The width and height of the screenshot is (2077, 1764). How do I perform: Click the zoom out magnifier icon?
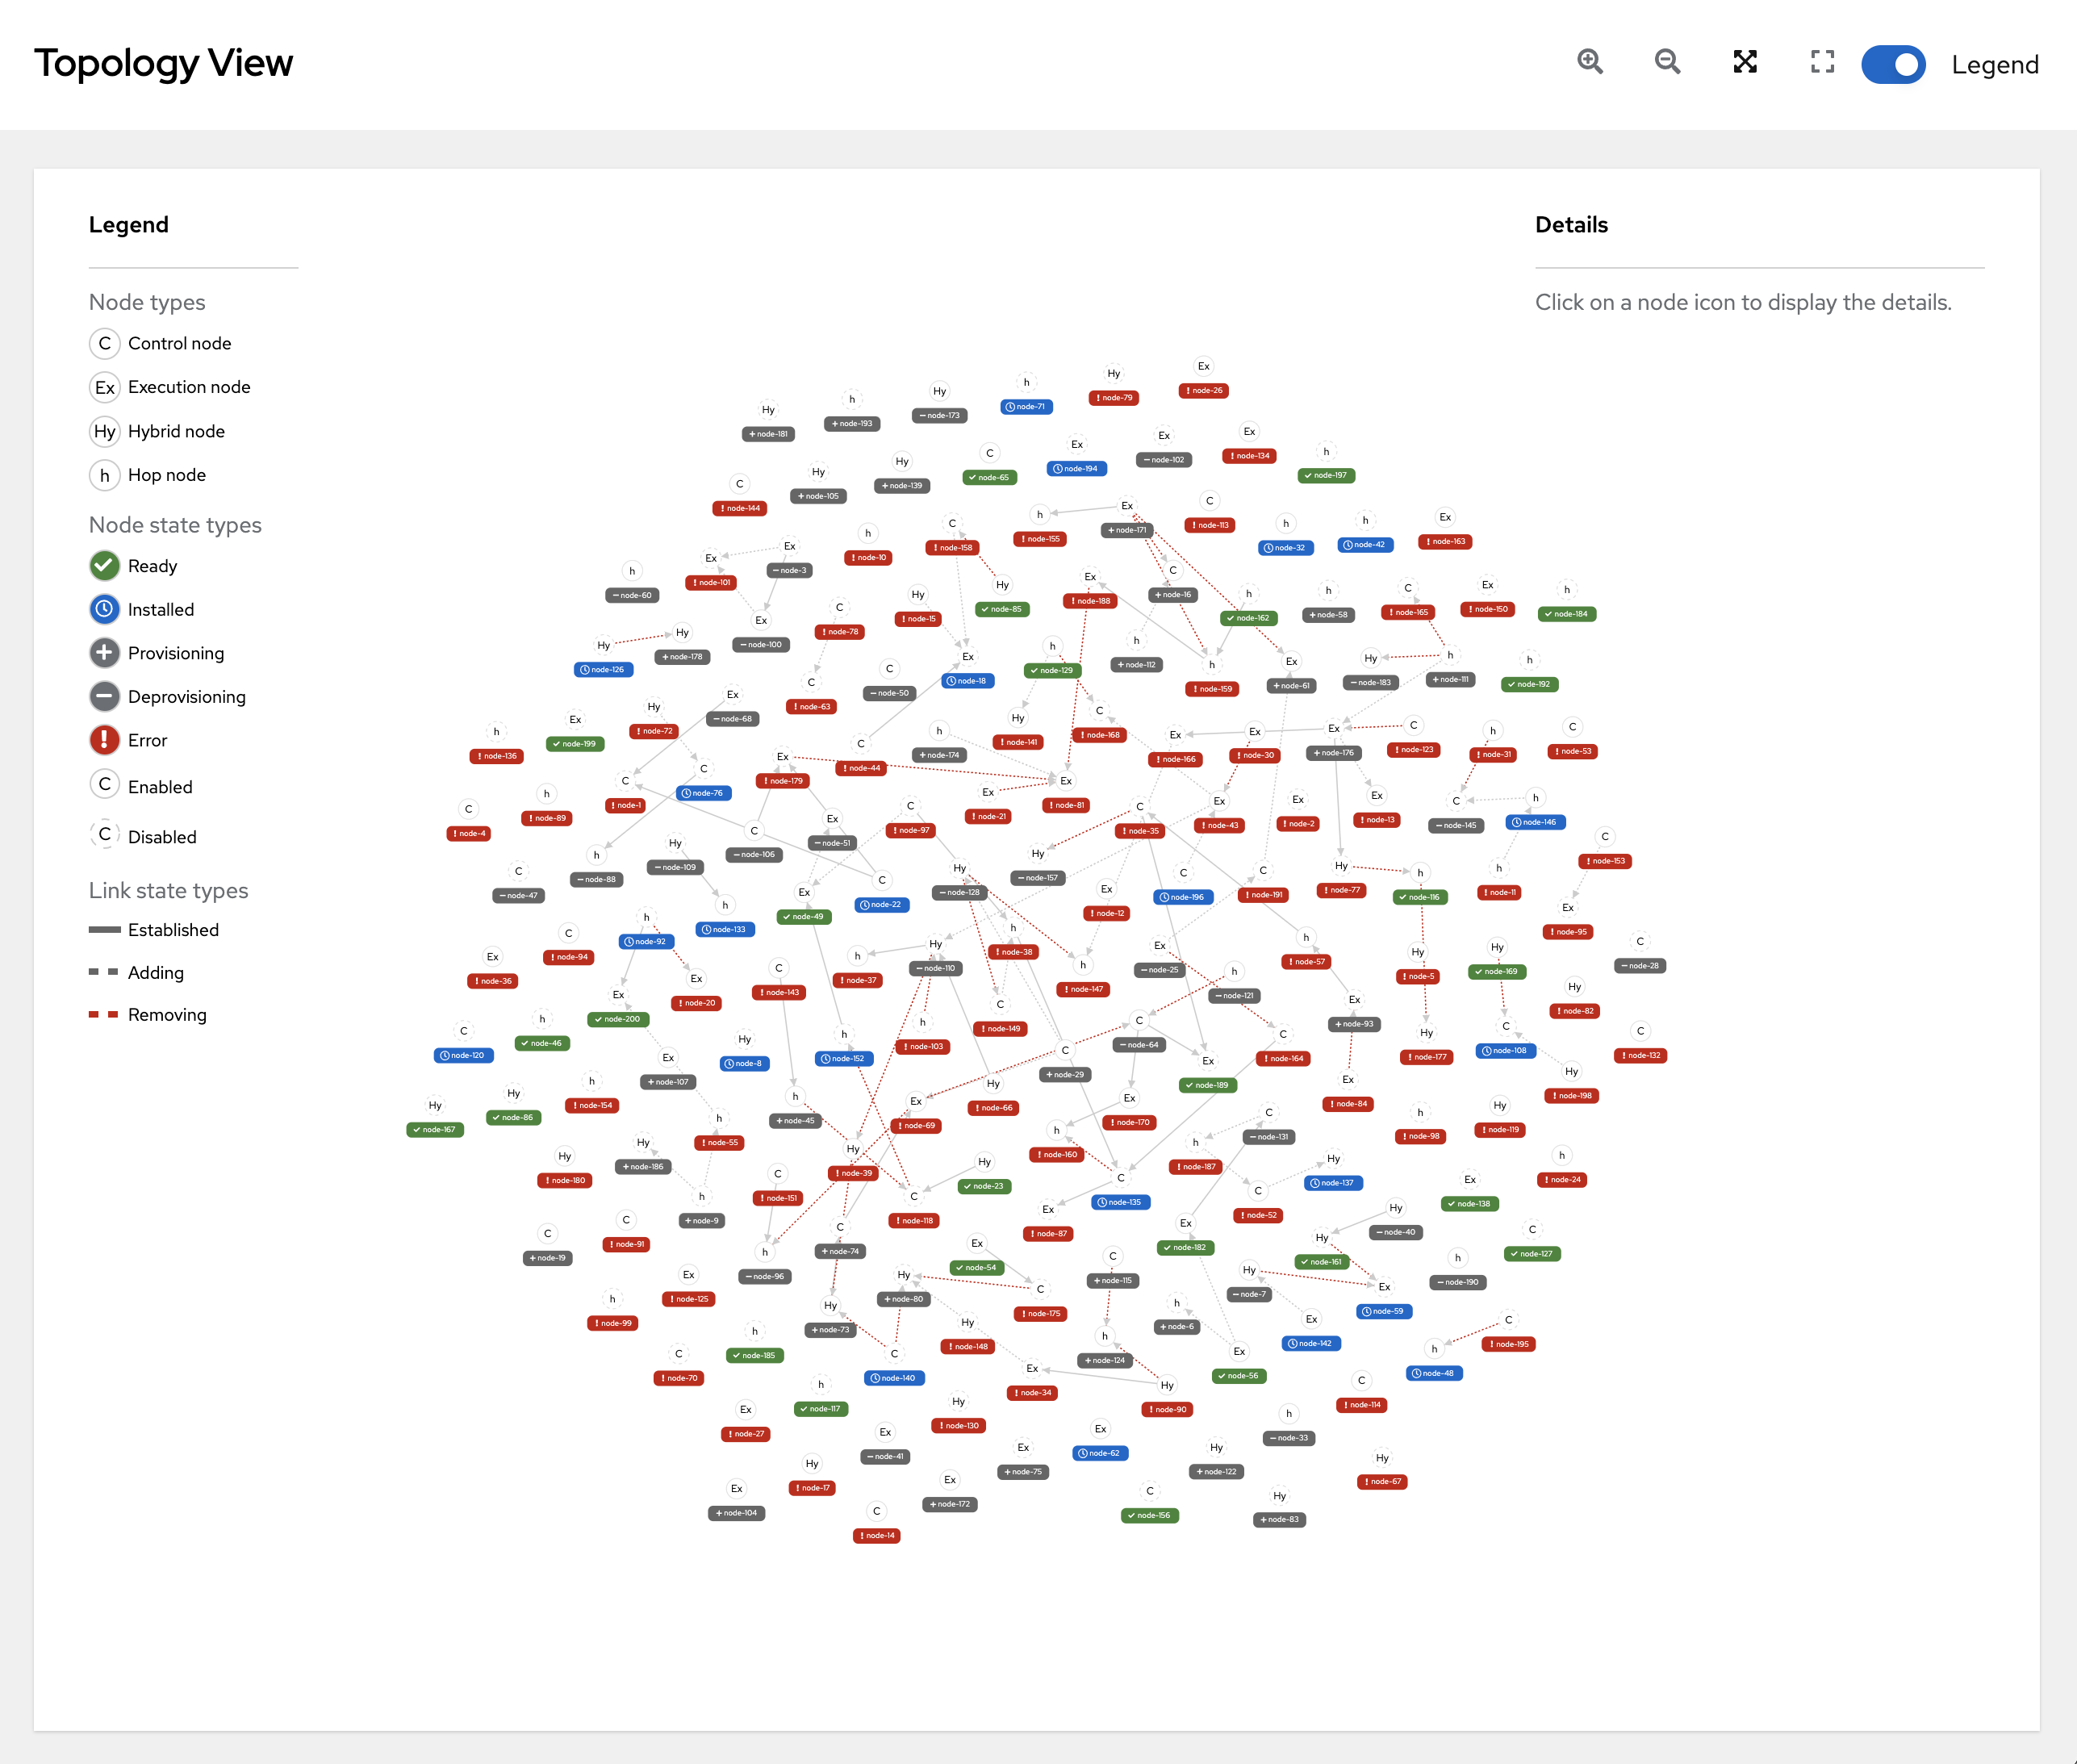[1667, 62]
